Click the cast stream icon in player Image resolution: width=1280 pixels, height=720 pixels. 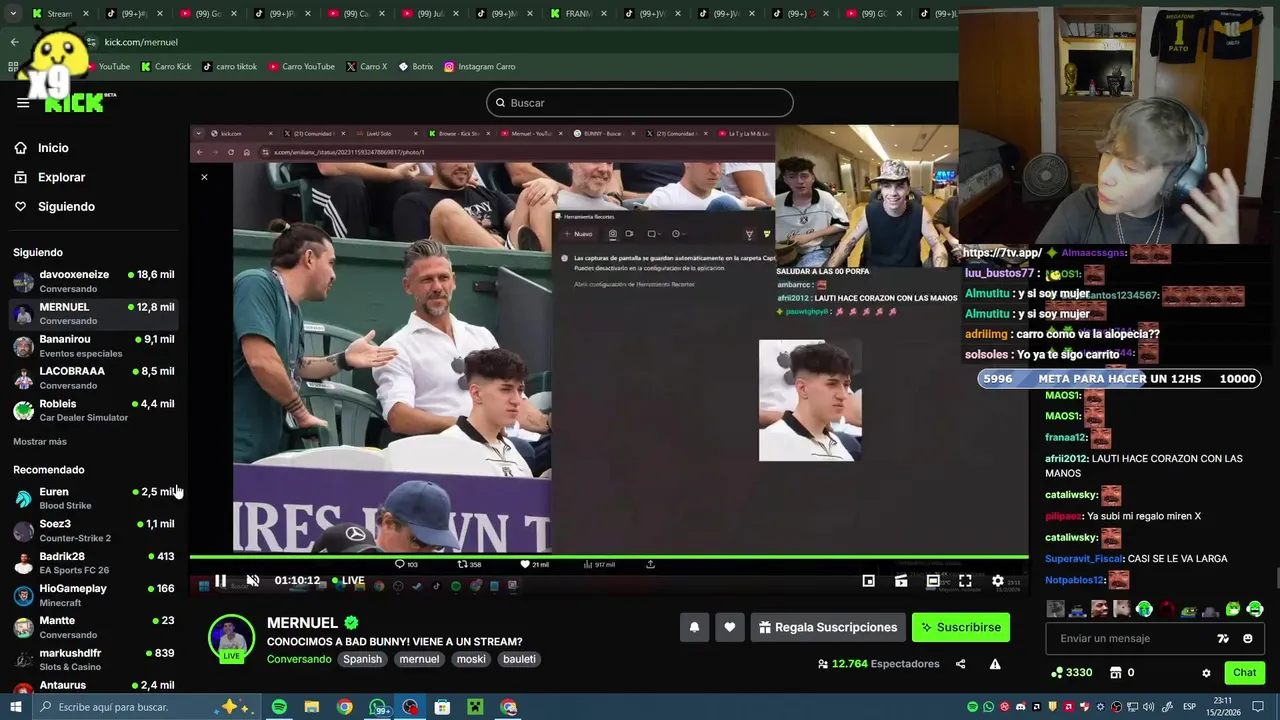(x=901, y=580)
